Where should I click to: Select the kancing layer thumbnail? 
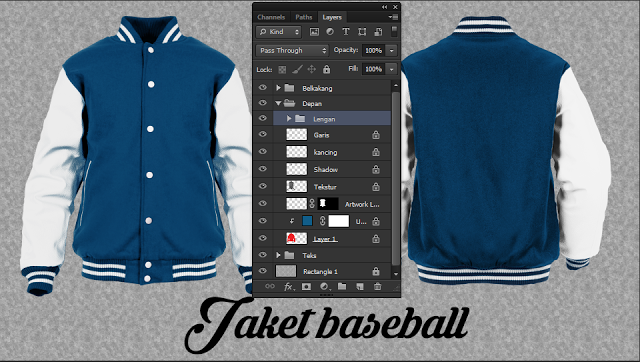point(297,152)
